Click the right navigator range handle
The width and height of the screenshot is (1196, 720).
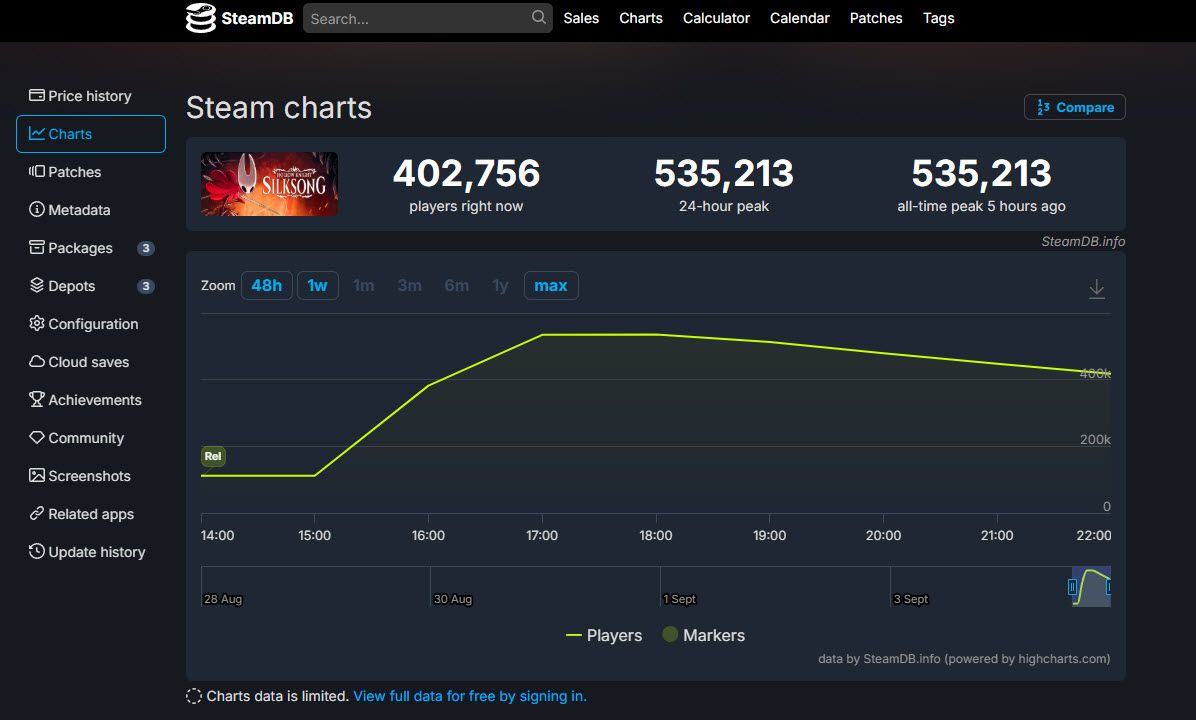coord(1108,587)
